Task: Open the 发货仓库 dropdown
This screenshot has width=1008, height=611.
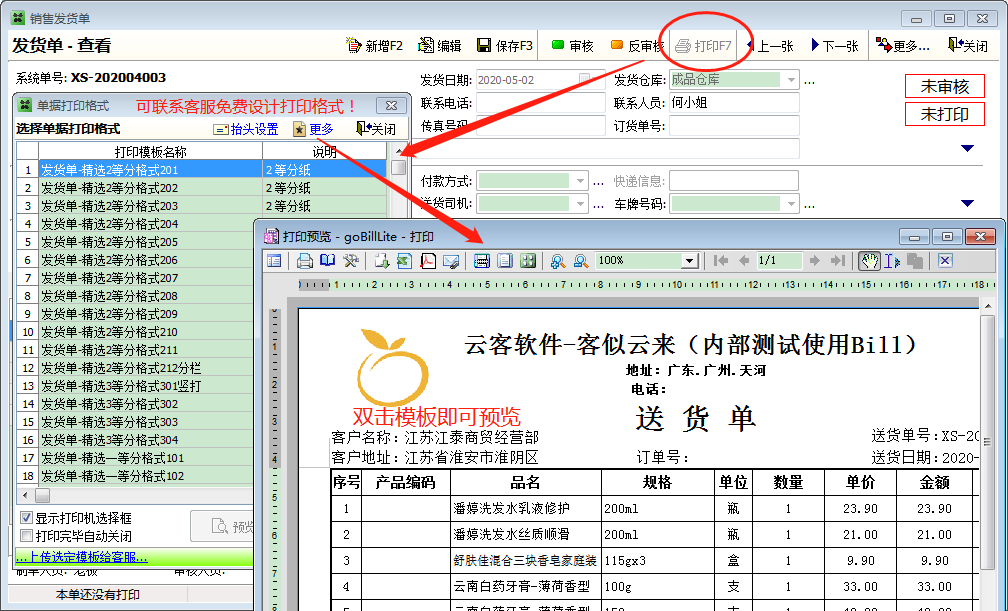Action: (x=791, y=80)
